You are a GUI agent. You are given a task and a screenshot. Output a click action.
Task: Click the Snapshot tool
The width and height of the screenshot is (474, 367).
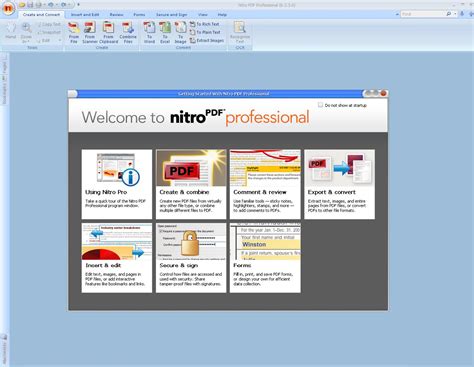[49, 32]
